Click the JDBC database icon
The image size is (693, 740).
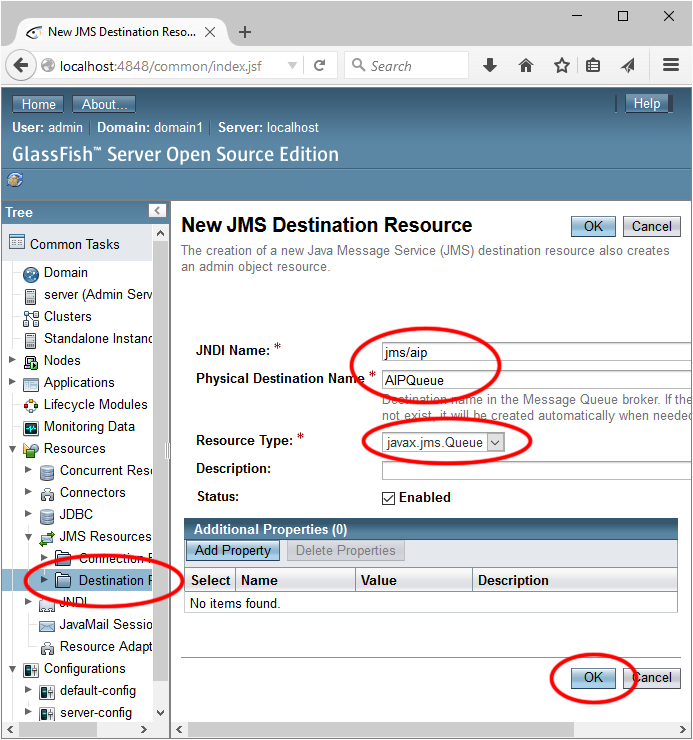click(47, 516)
